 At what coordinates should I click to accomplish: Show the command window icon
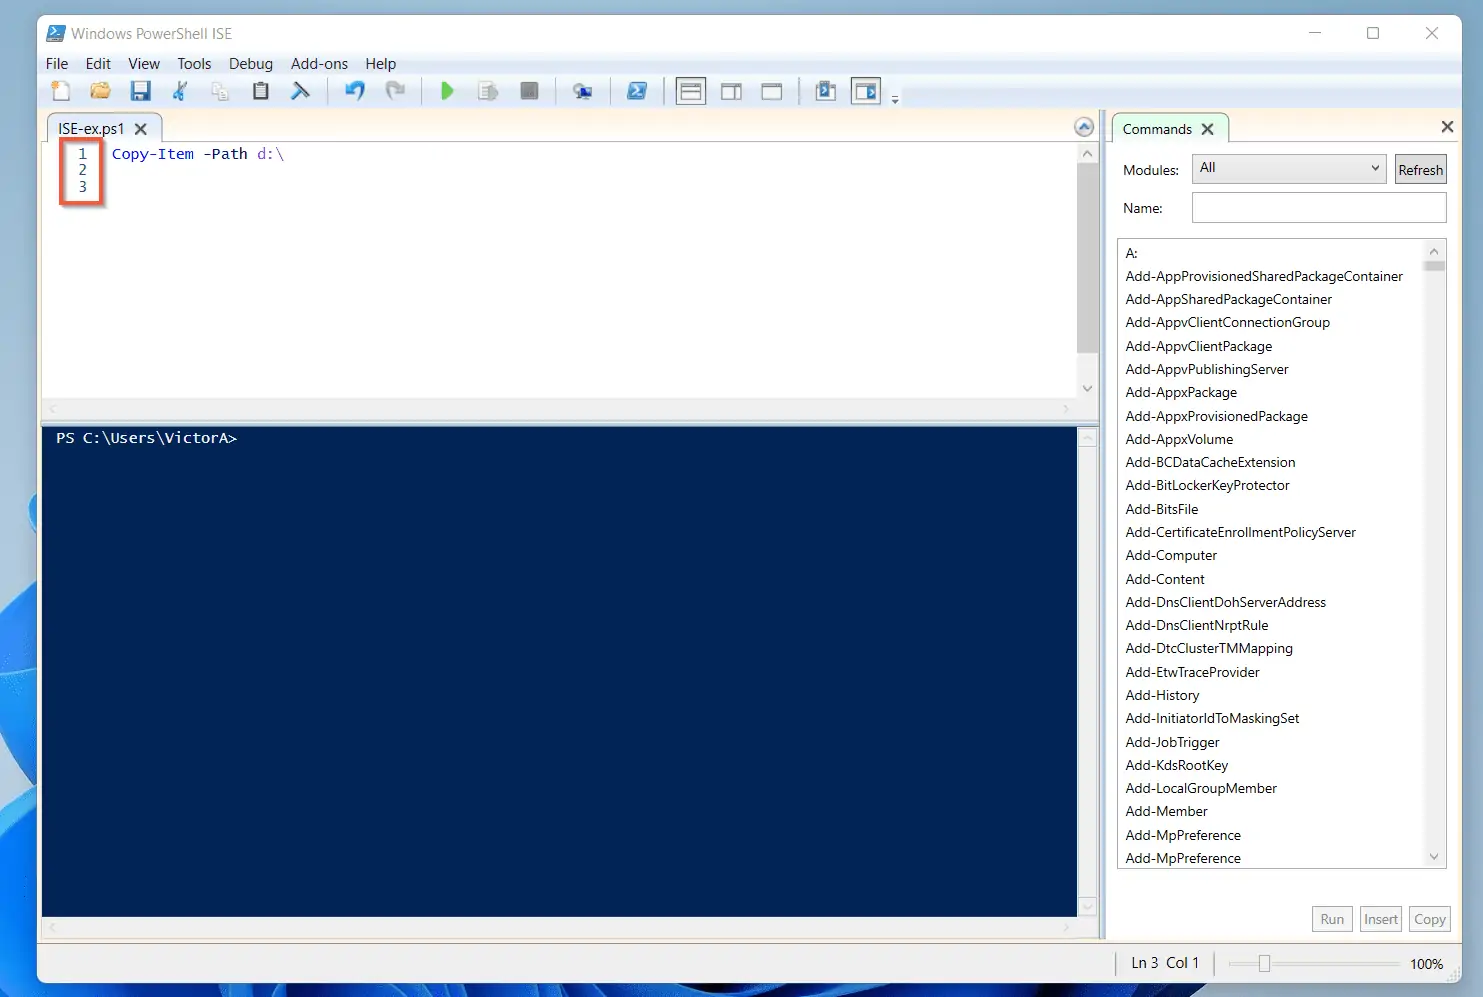pyautogui.click(x=825, y=91)
